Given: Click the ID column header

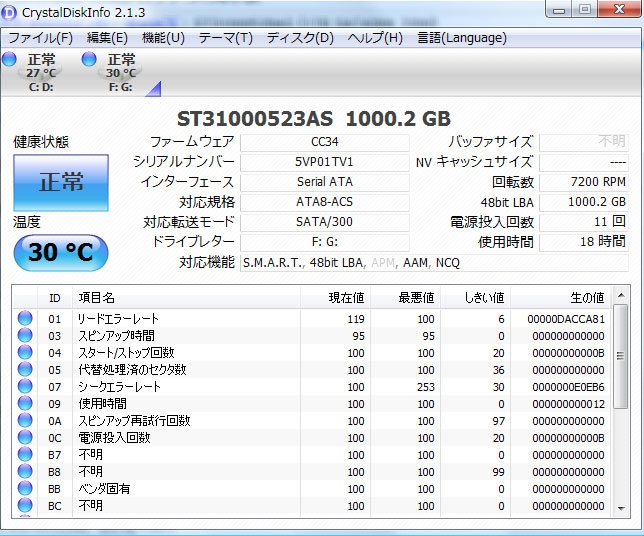Looking at the screenshot, I should click(x=55, y=298).
